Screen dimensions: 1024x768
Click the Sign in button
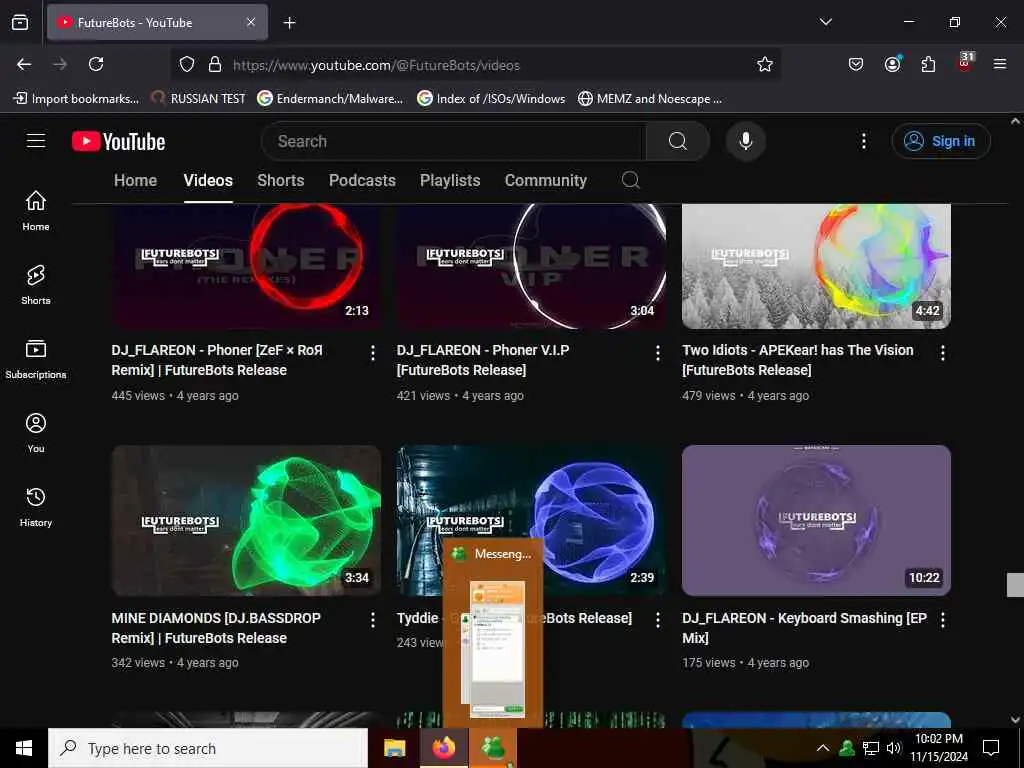[x=940, y=141]
